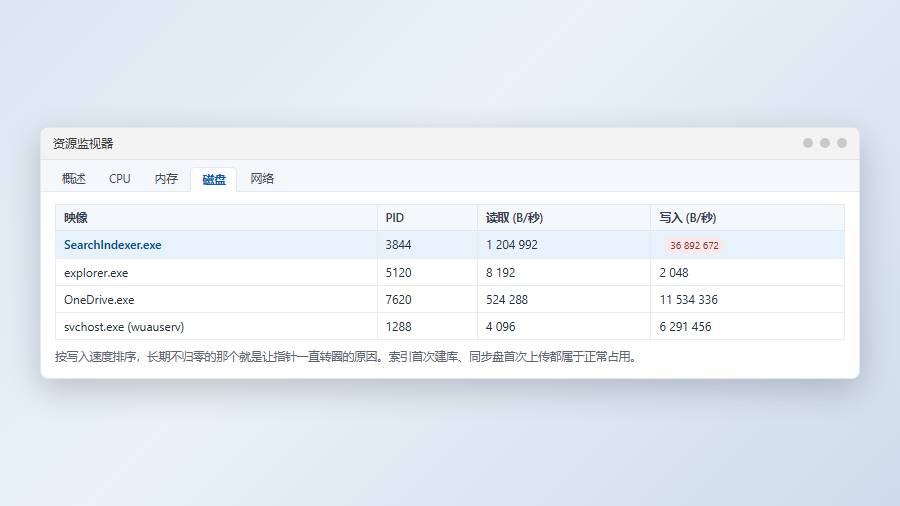
Task: Open the CPU tab
Action: pos(119,179)
